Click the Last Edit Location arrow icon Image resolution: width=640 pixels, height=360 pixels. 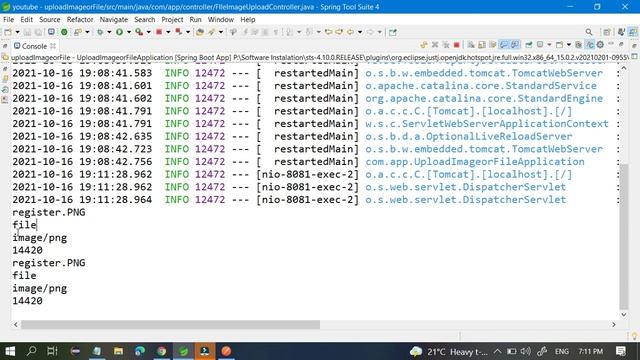point(328,32)
